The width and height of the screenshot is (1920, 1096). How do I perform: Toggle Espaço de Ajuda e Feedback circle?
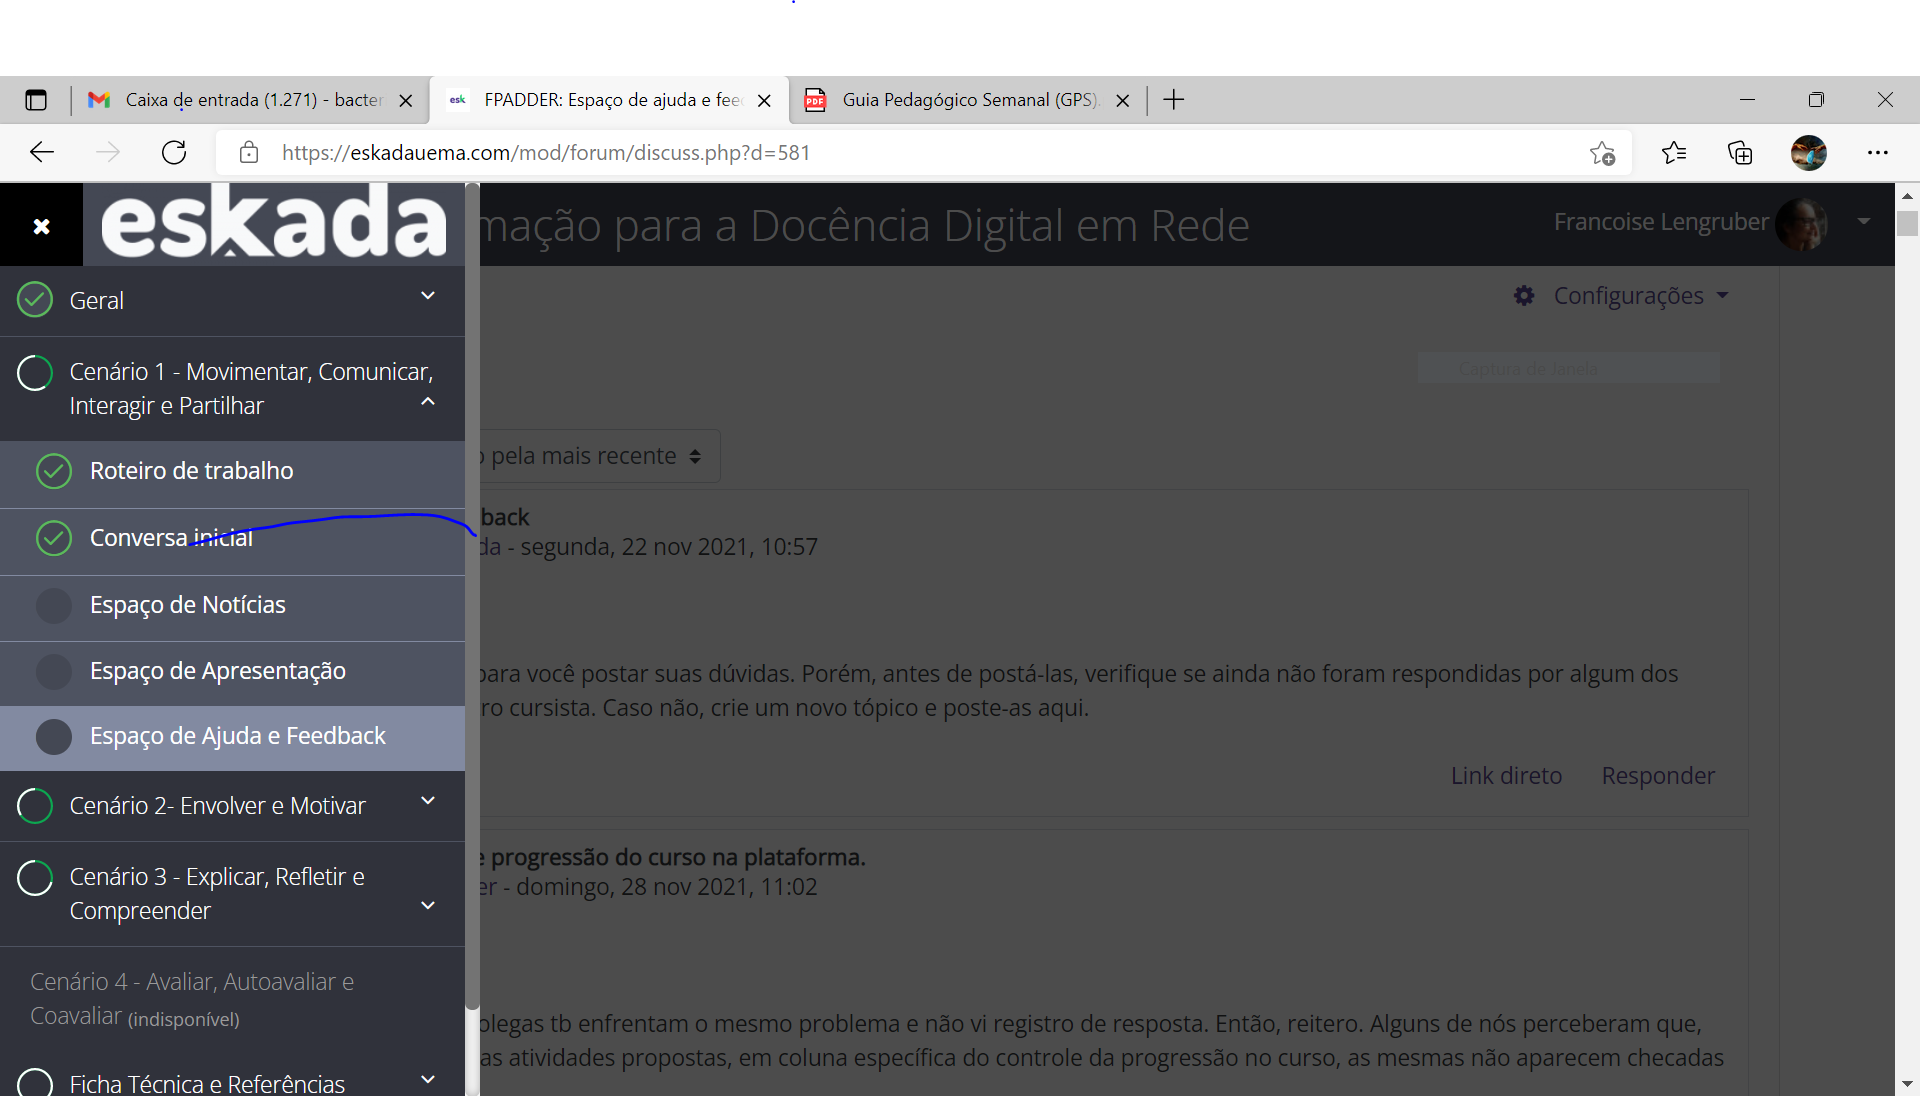[54, 737]
